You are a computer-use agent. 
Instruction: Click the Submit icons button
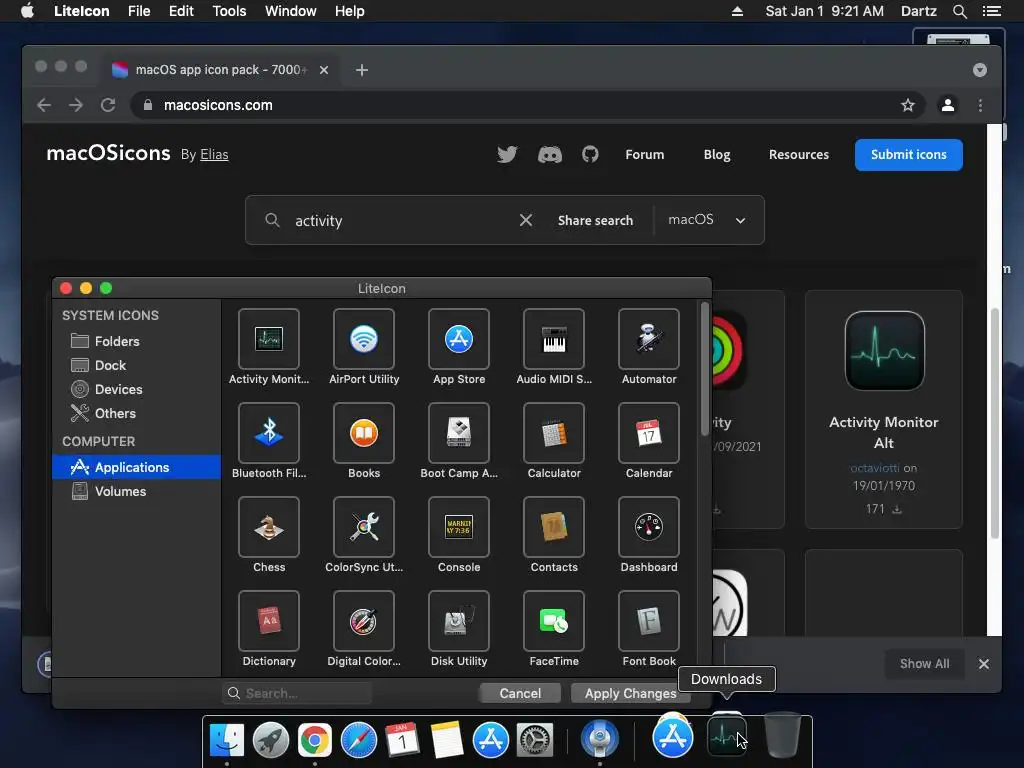point(908,155)
